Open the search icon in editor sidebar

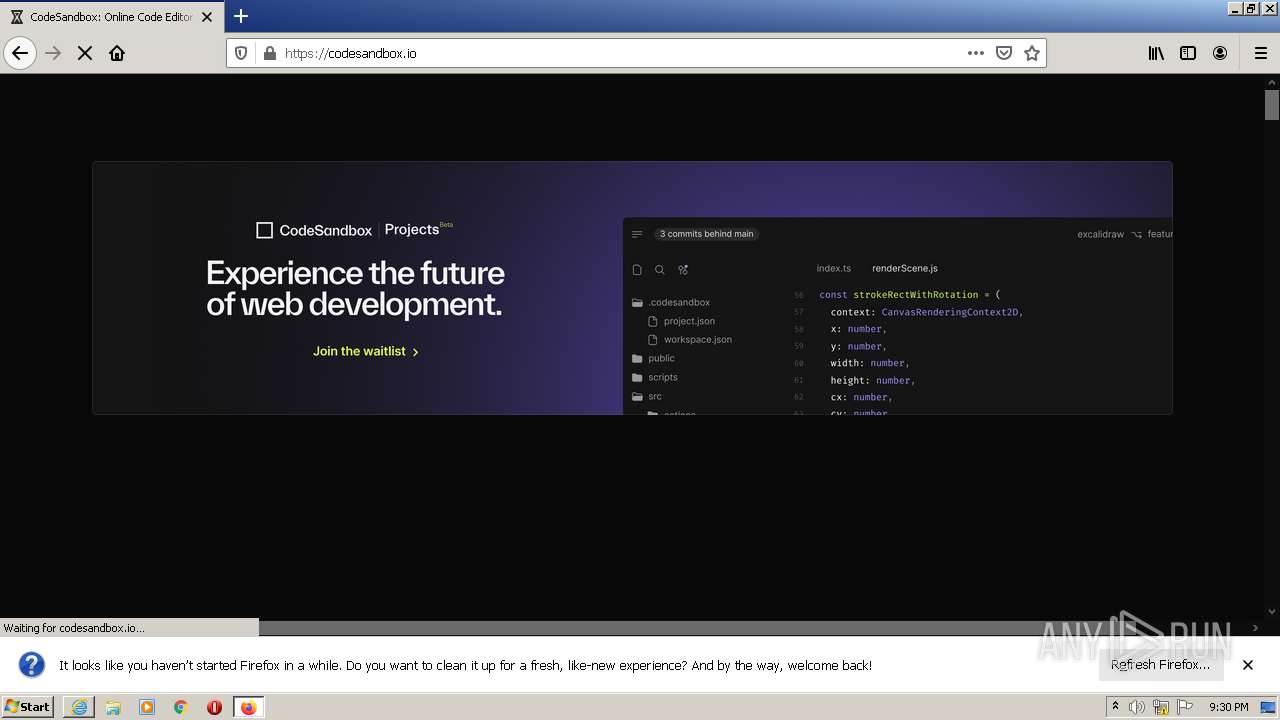660,270
